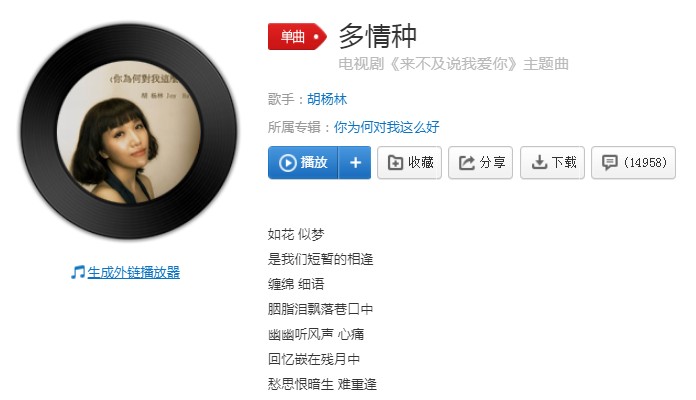This screenshot has width=696, height=400.
Task: Open album 你为何对我这么好 link
Action: pyautogui.click(x=386, y=127)
